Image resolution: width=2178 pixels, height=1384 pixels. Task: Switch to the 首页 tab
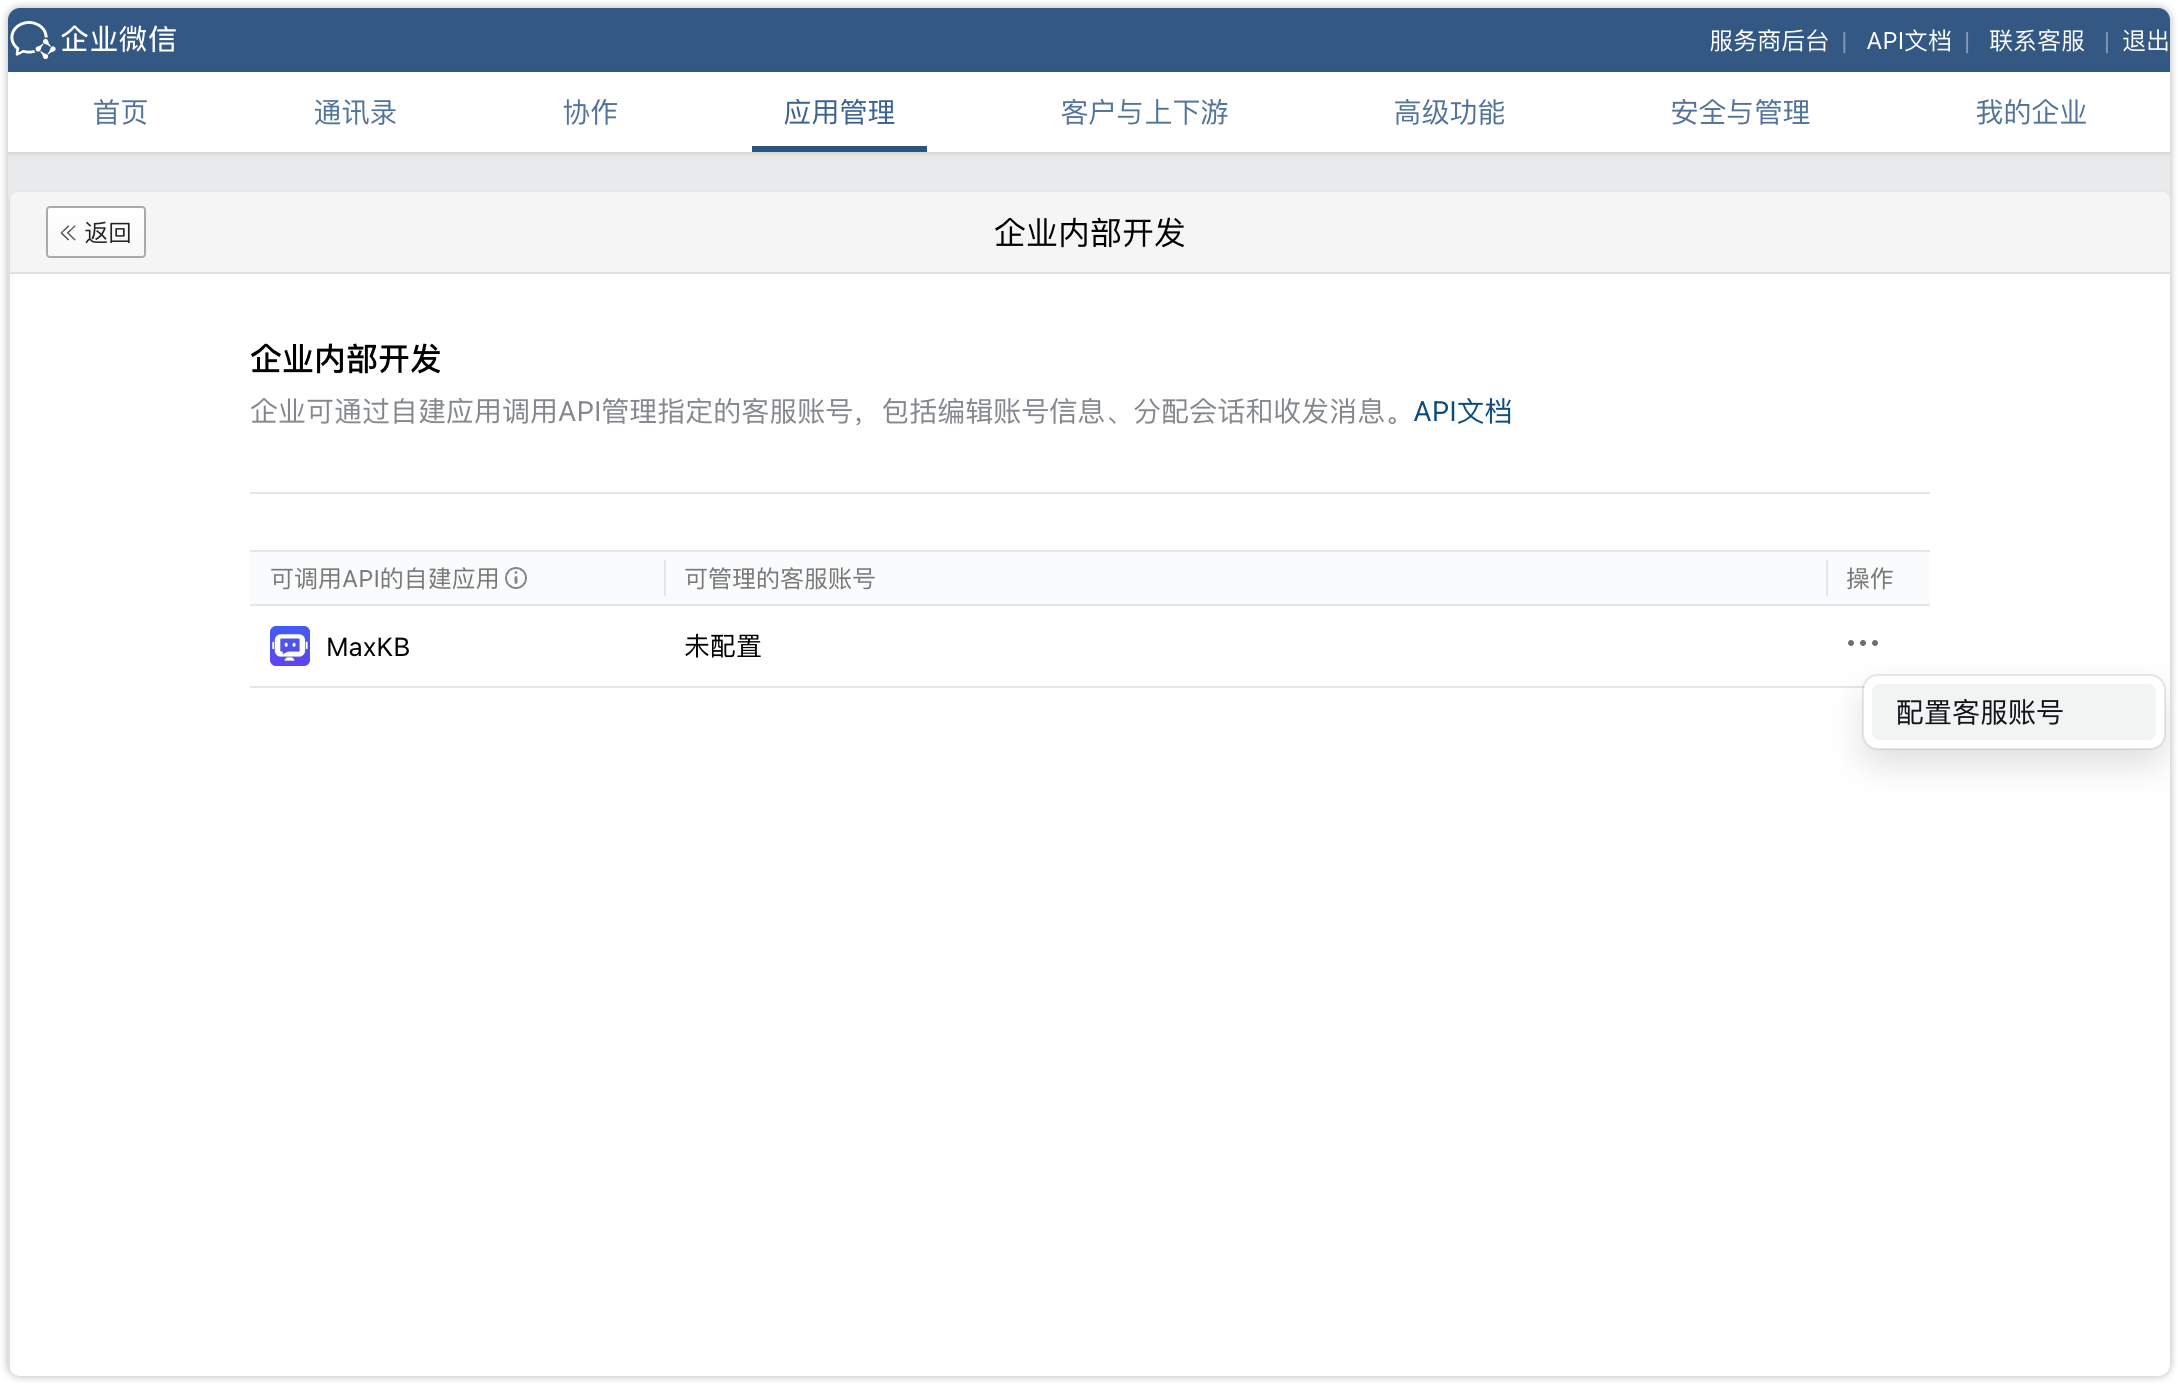(120, 112)
